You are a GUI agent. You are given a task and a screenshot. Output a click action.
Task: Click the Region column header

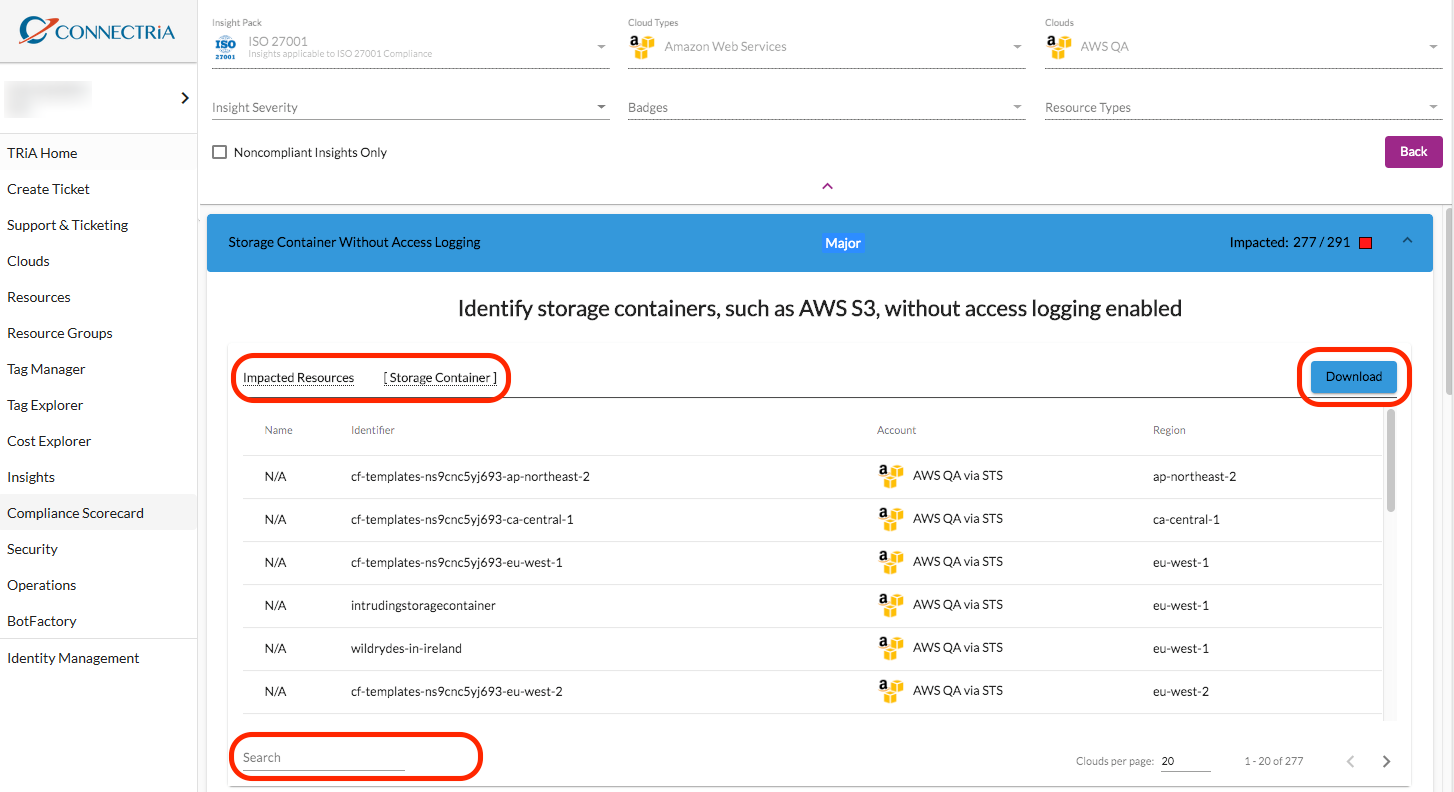tap(1169, 430)
